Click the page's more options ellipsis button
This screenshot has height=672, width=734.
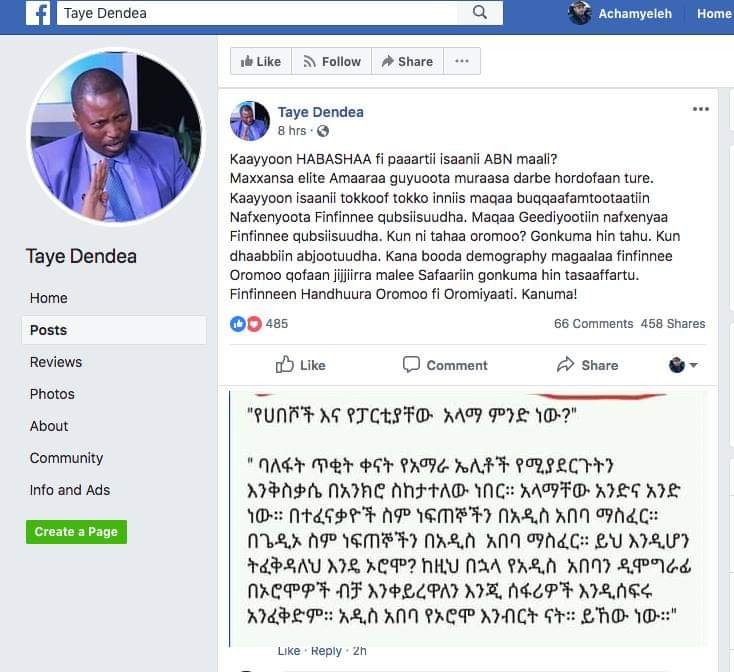(x=462, y=61)
